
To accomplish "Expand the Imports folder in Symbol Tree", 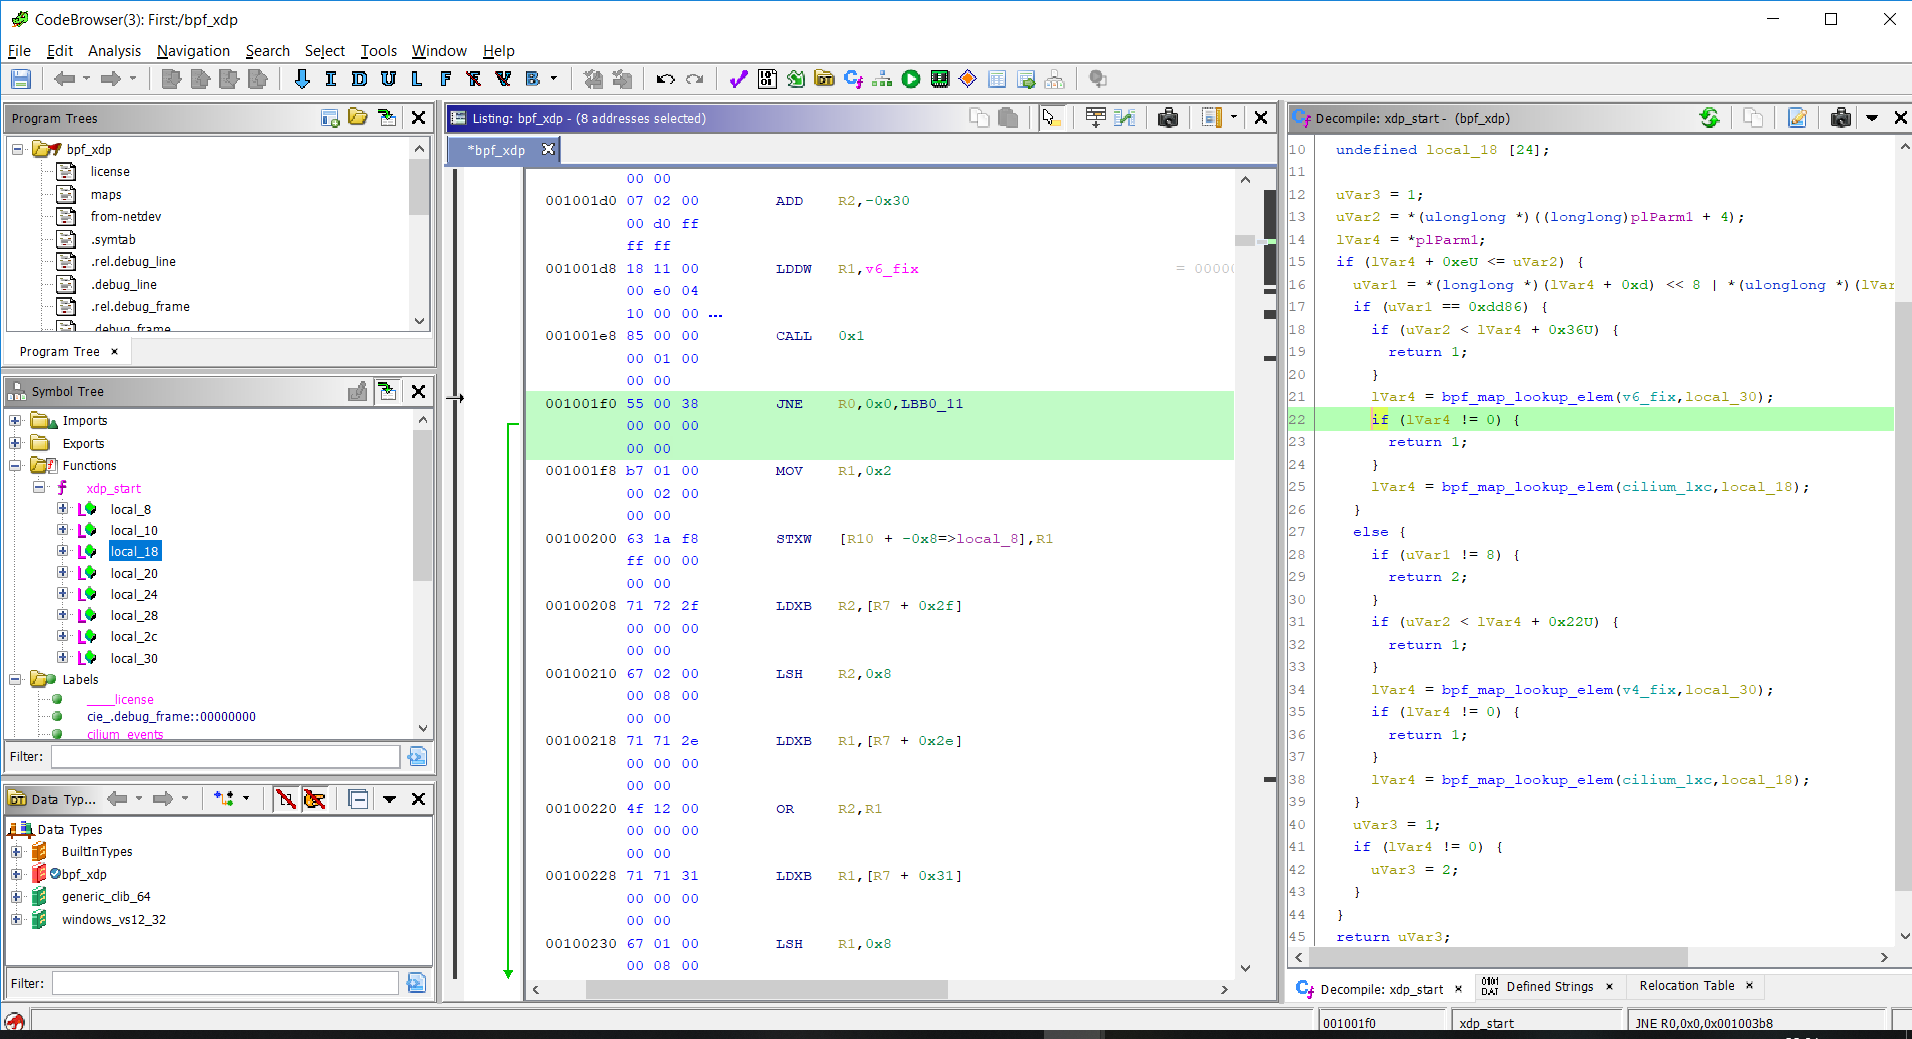I will tap(15, 421).
